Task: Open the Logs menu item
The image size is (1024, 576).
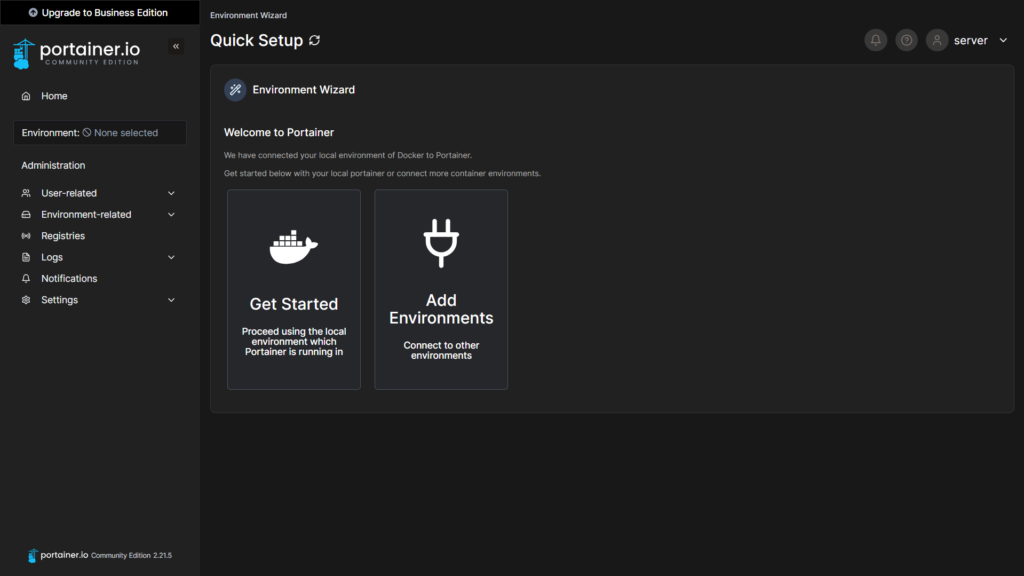Action: pos(99,257)
